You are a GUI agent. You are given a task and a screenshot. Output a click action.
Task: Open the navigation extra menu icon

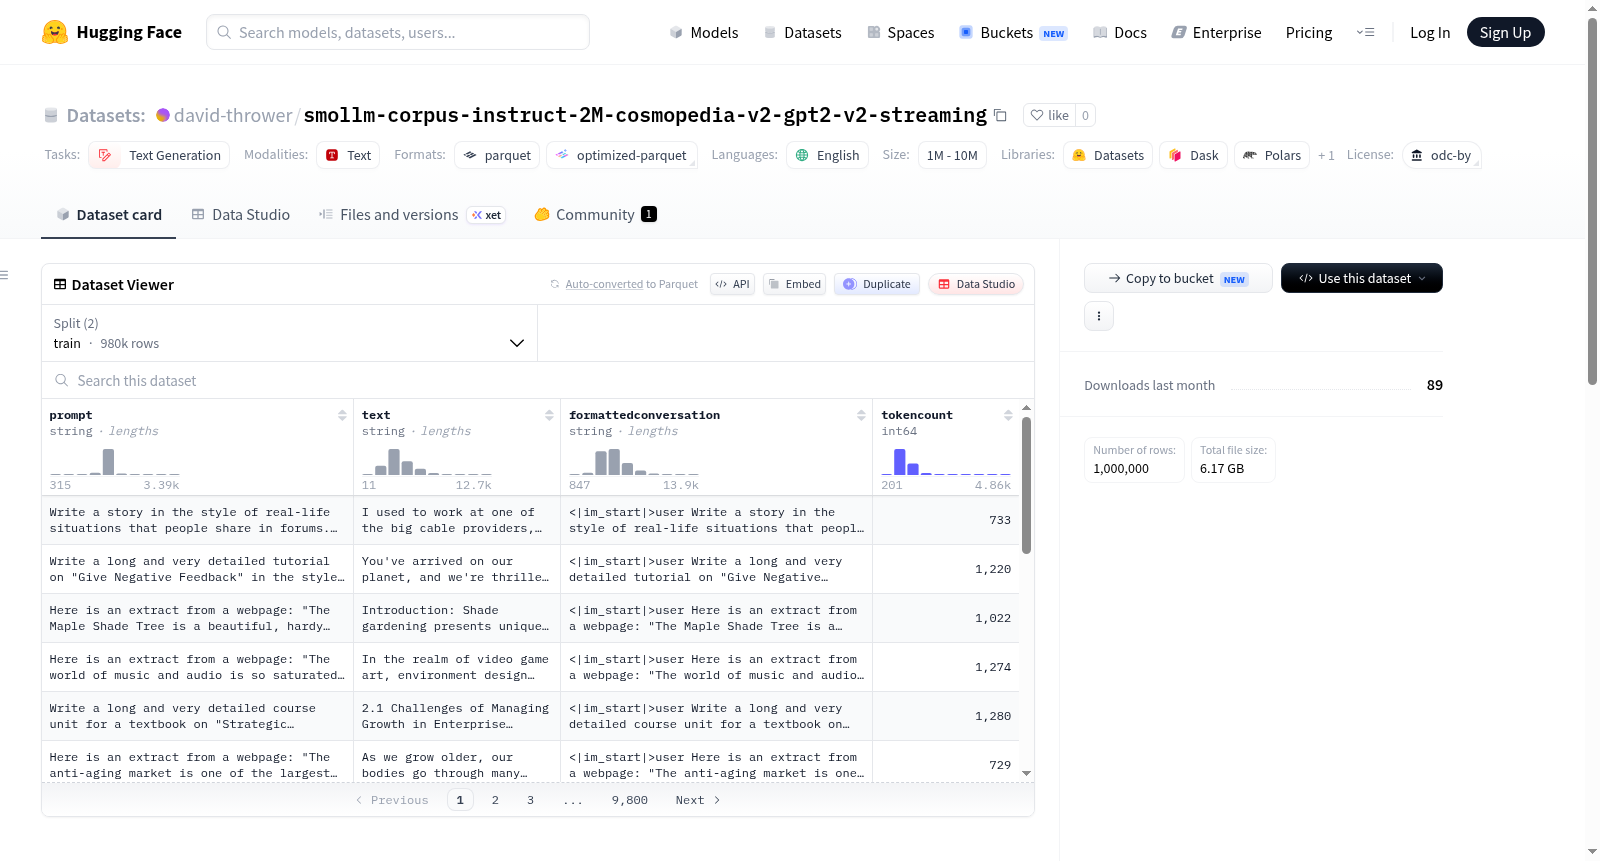click(1365, 32)
